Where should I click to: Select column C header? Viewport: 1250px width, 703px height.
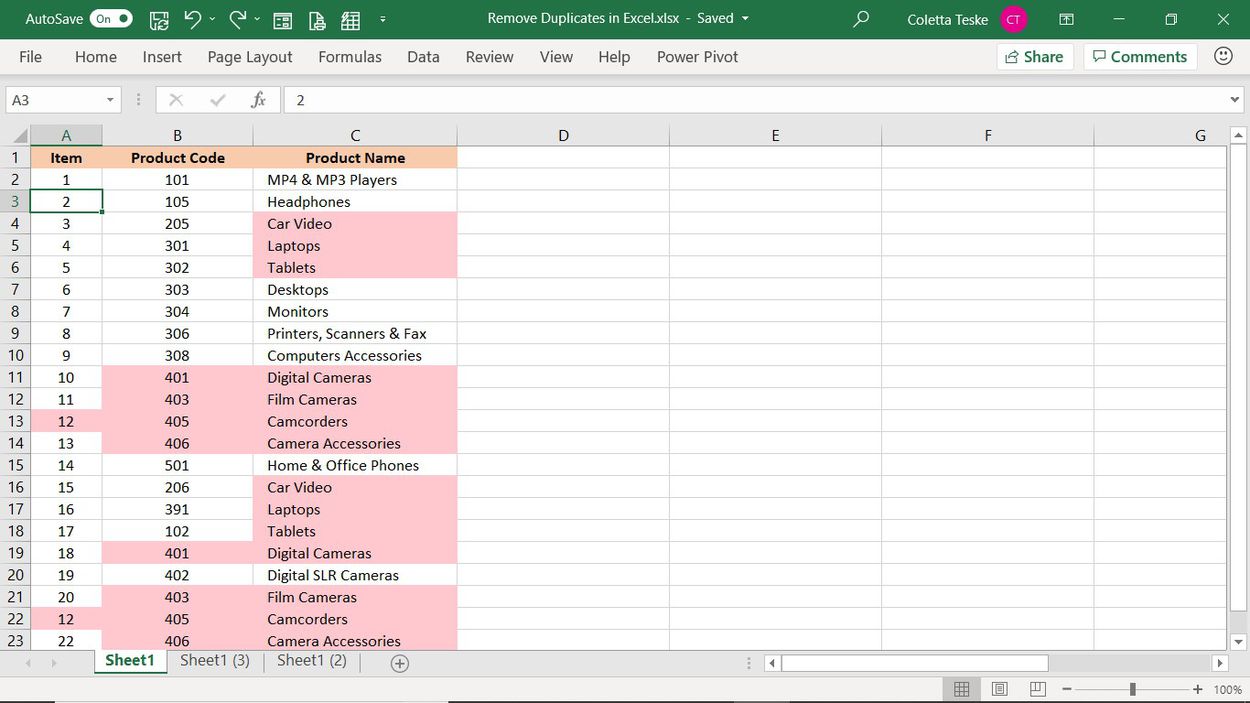pos(355,136)
